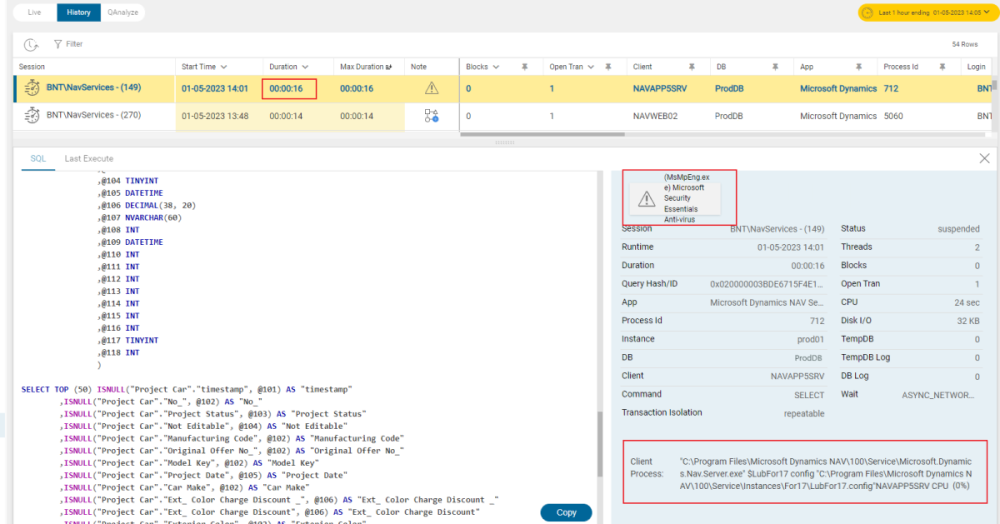Click client NAVAPP5SRV in the highlighted row
The width and height of the screenshot is (1000, 524).
(660, 89)
